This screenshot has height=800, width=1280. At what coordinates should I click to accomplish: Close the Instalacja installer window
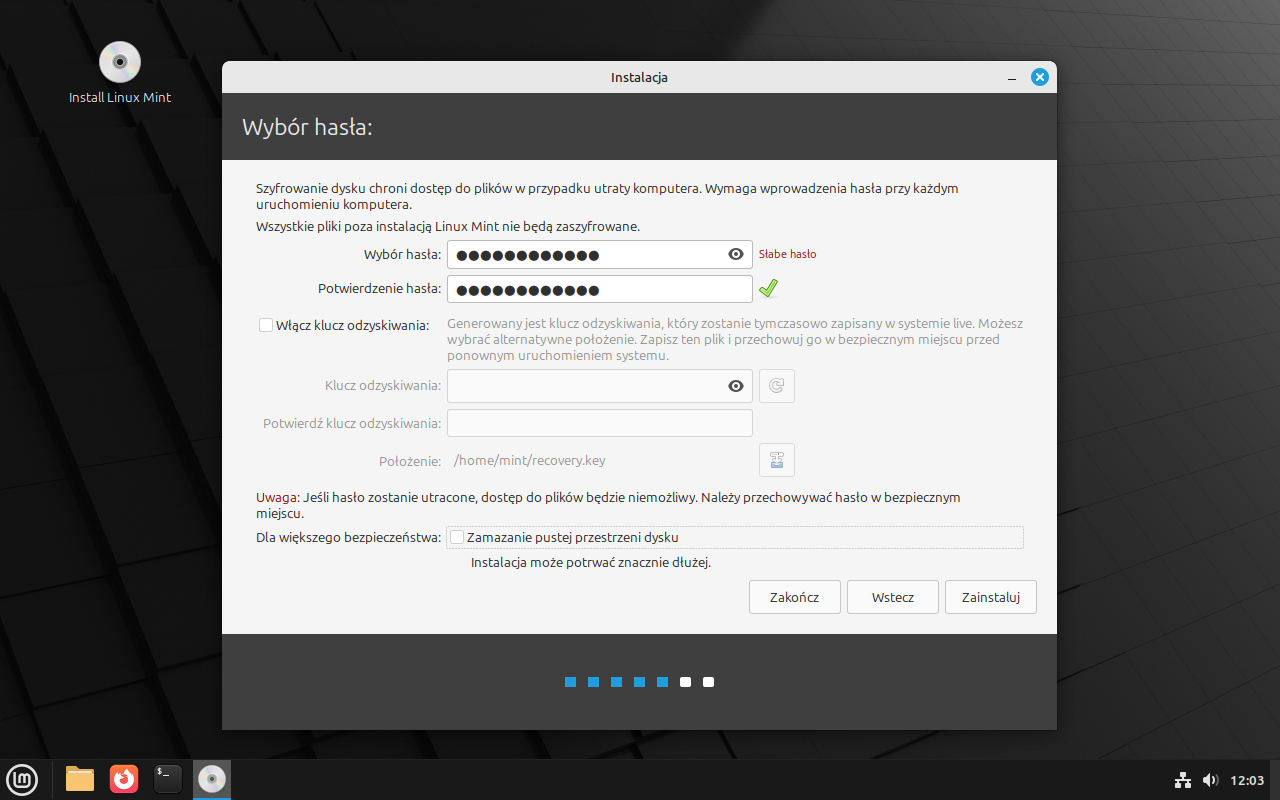click(1040, 77)
